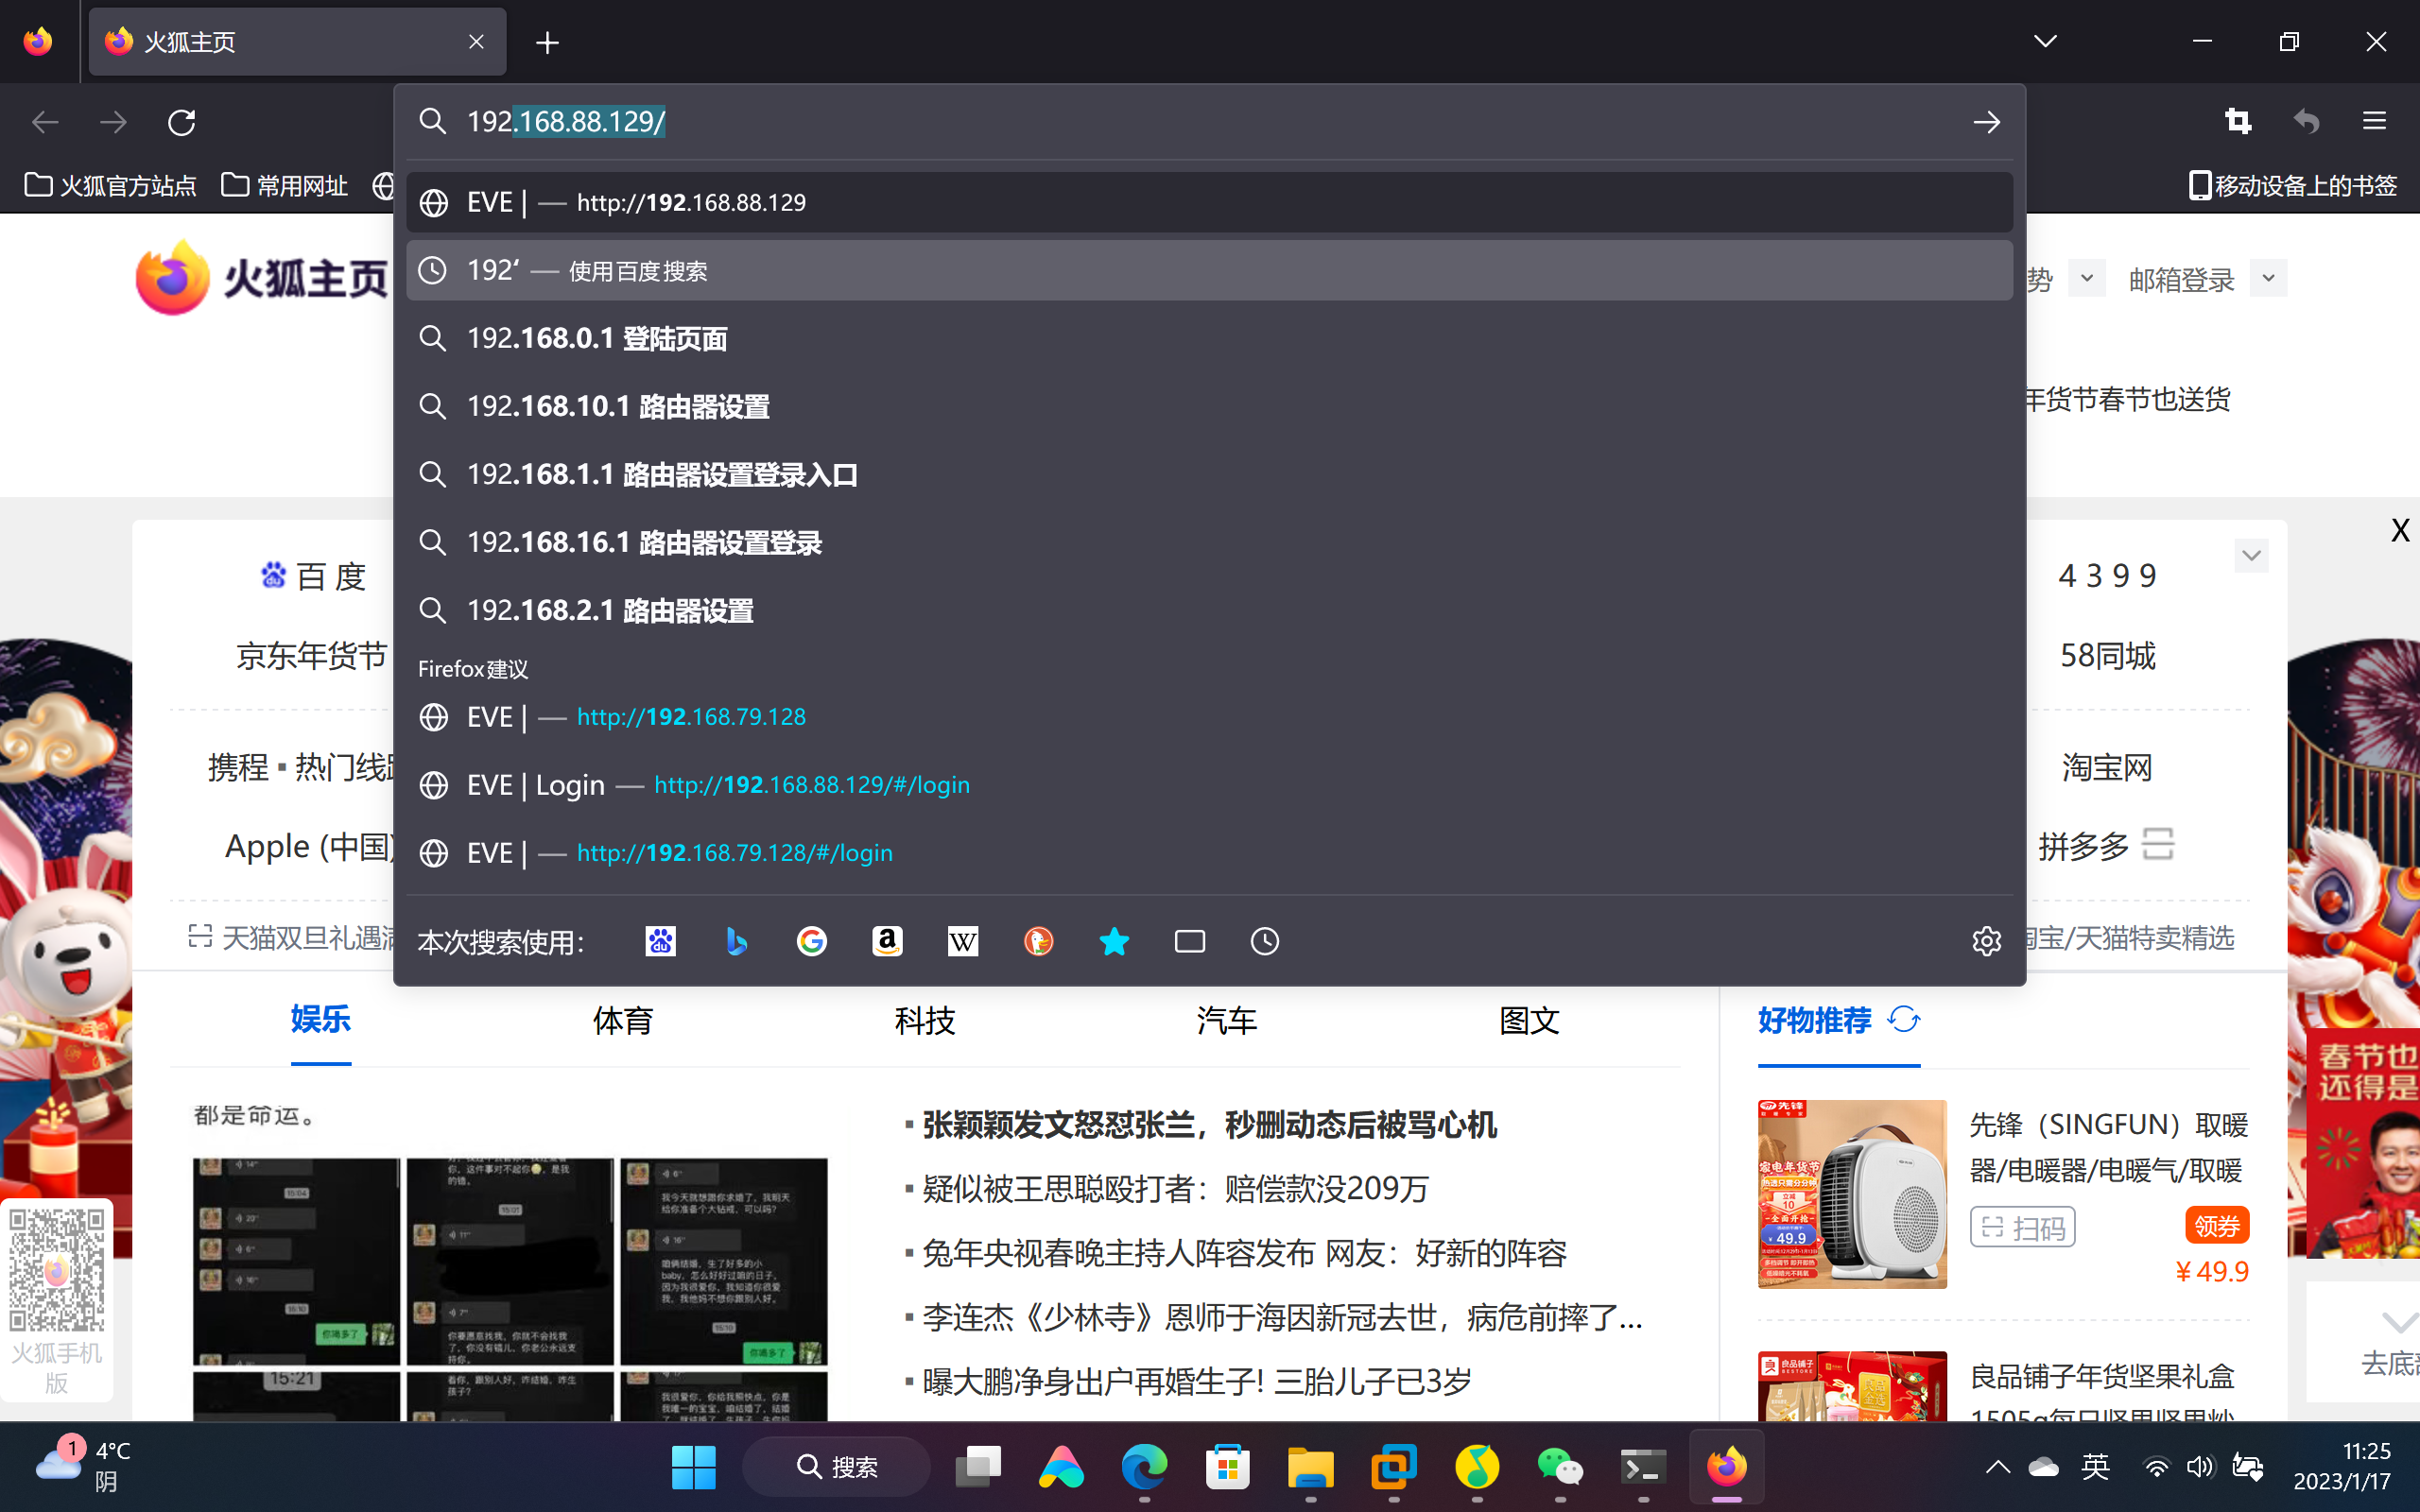Search history via clock icon
The height and width of the screenshot is (1512, 2420).
1265,941
